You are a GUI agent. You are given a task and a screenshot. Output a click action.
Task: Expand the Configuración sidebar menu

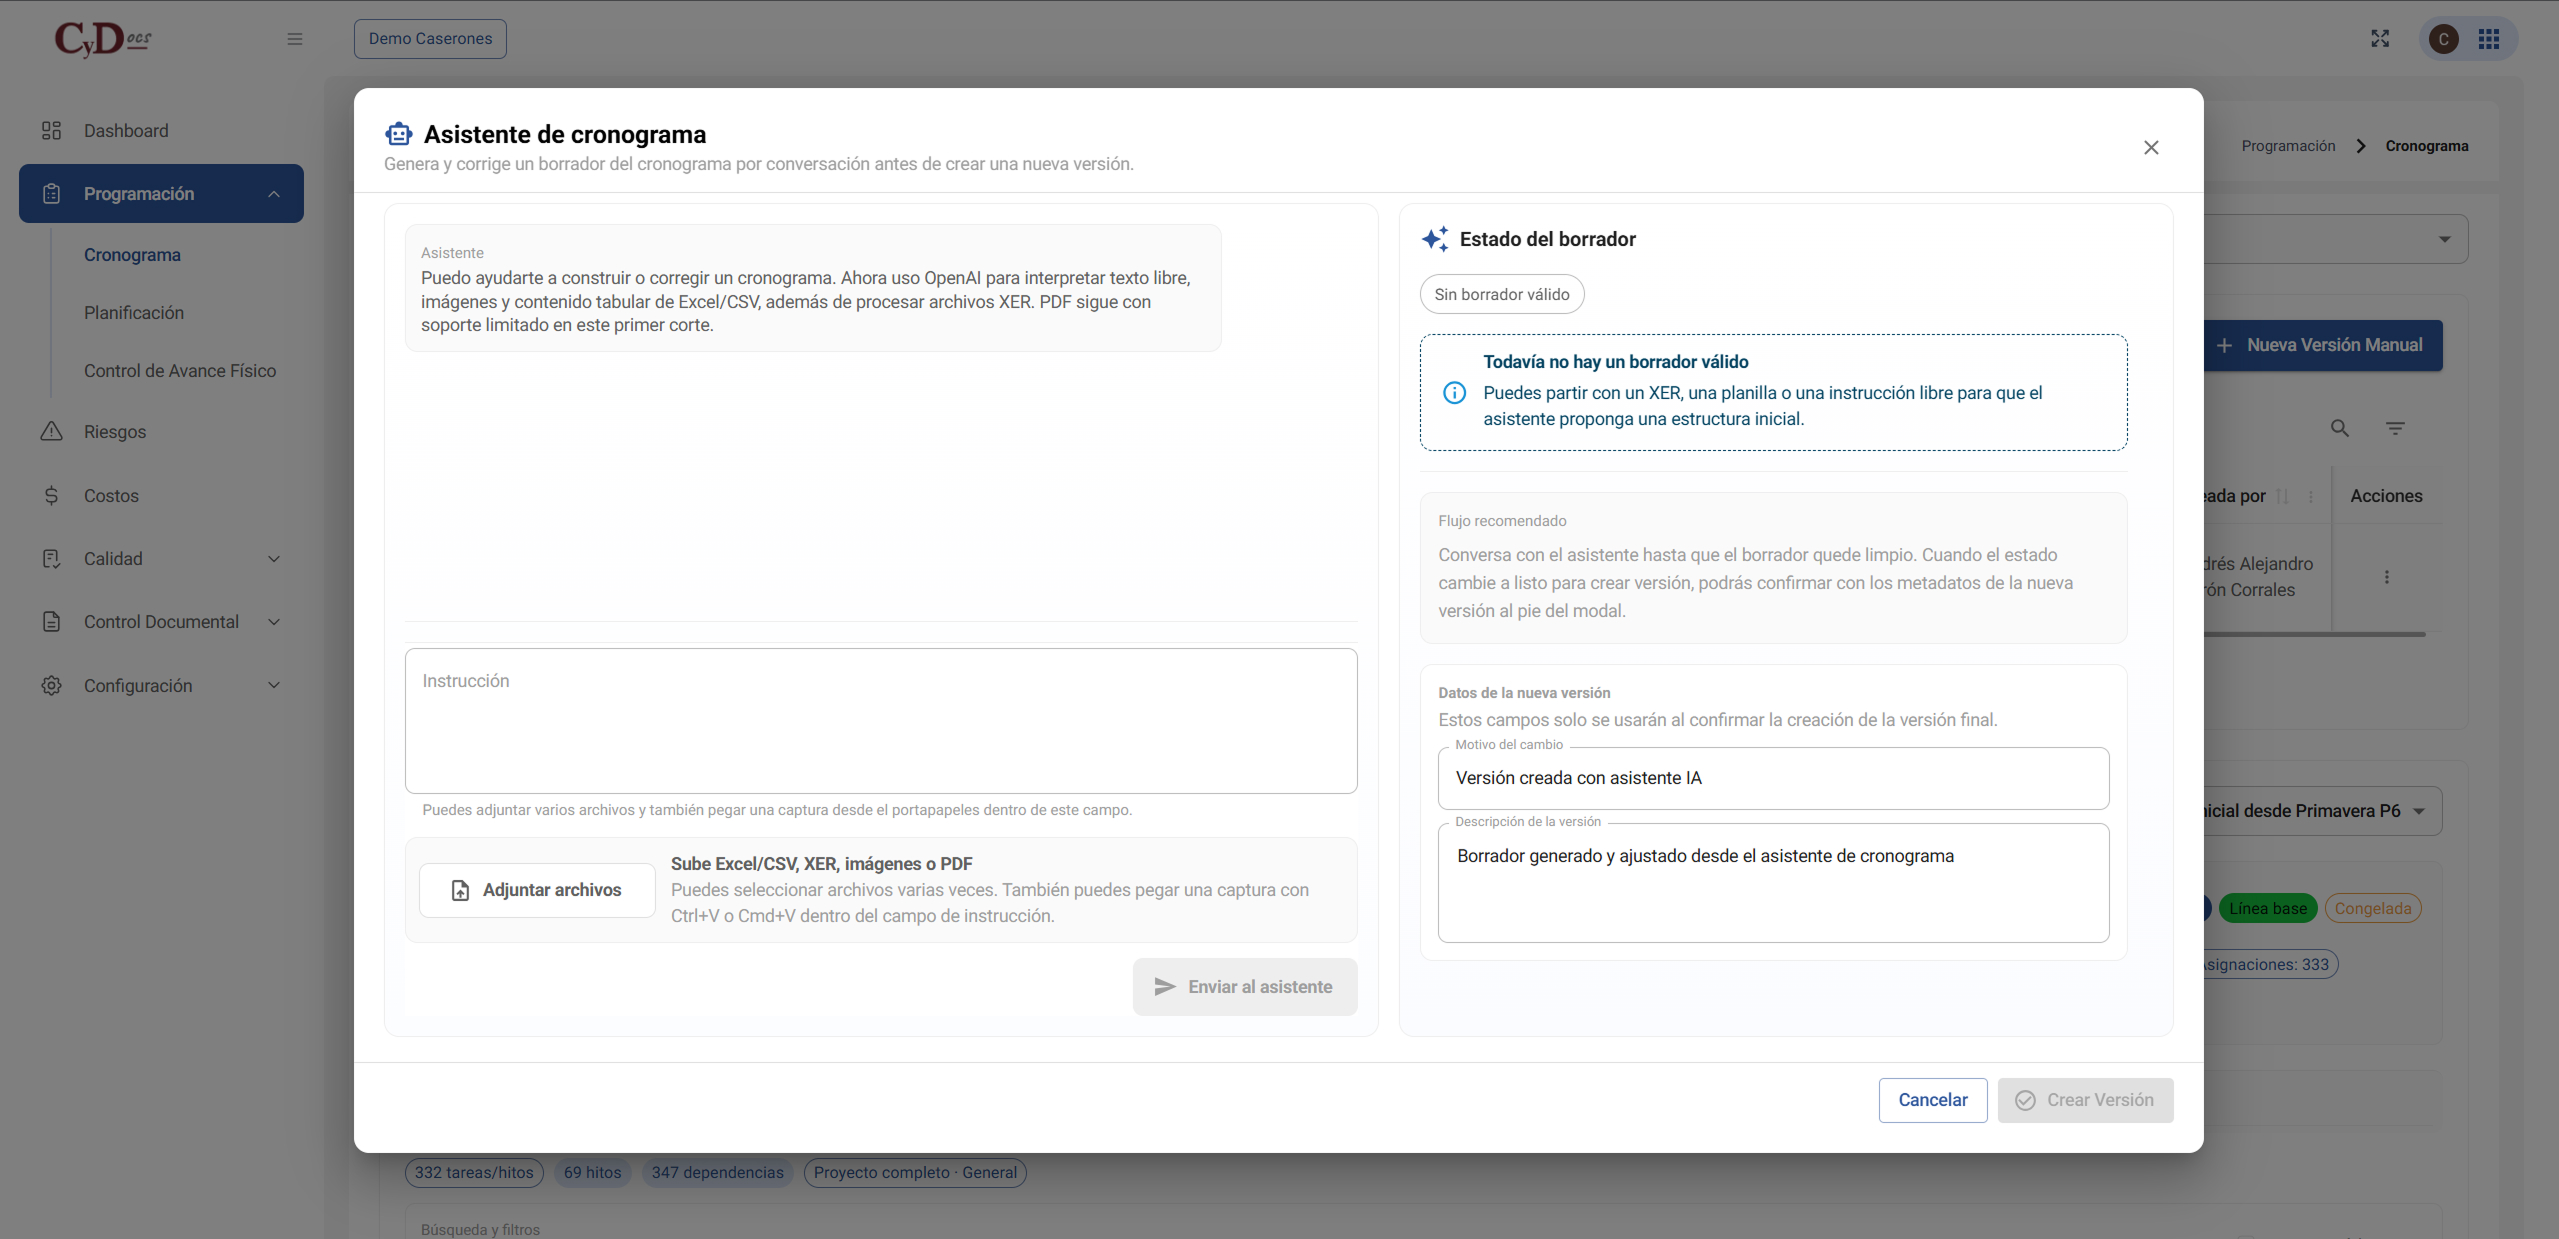[x=274, y=686]
